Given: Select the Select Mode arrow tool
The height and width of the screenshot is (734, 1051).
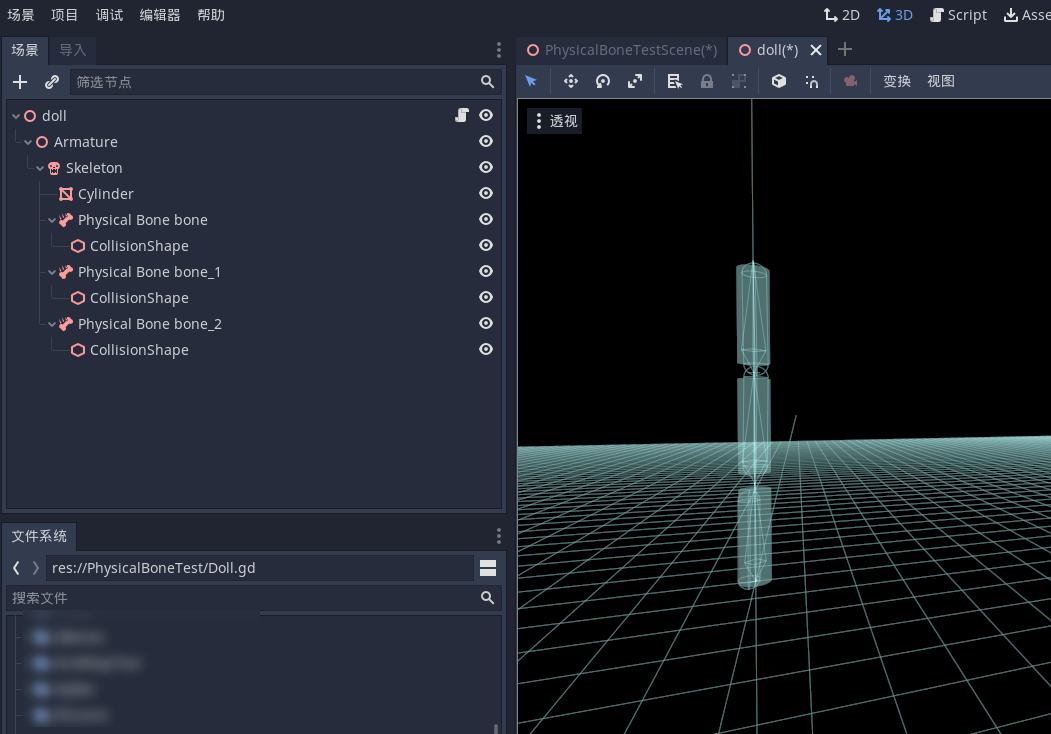Looking at the screenshot, I should pos(531,81).
